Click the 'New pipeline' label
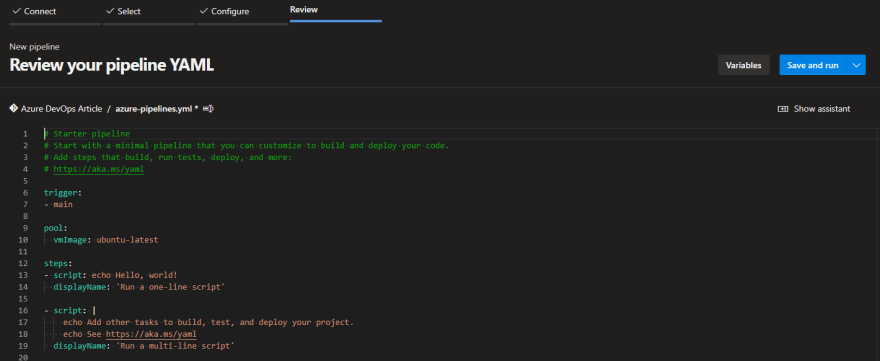This screenshot has width=880, height=361. 34,47
